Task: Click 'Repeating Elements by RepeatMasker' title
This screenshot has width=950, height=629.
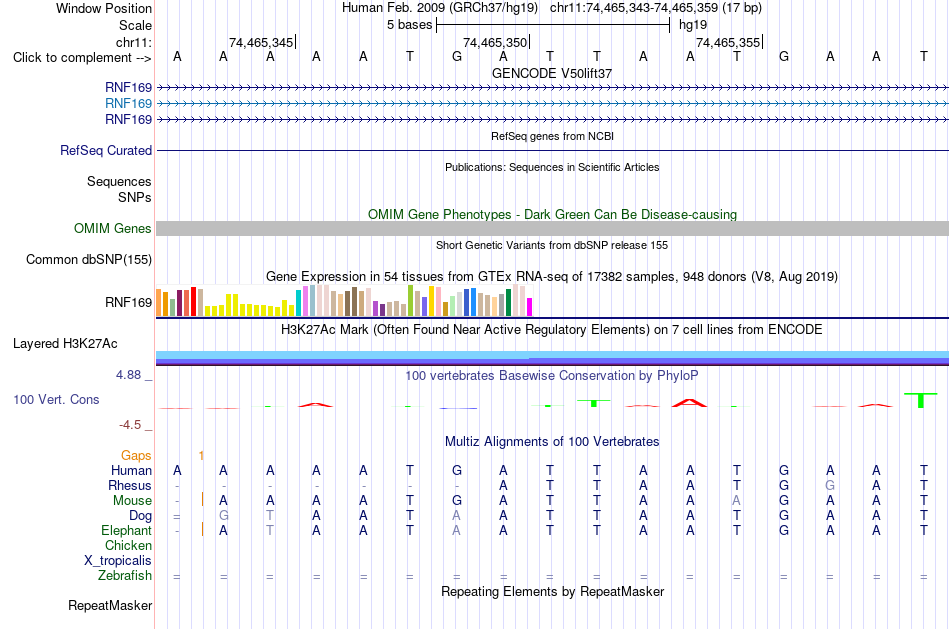Action: (x=552, y=591)
